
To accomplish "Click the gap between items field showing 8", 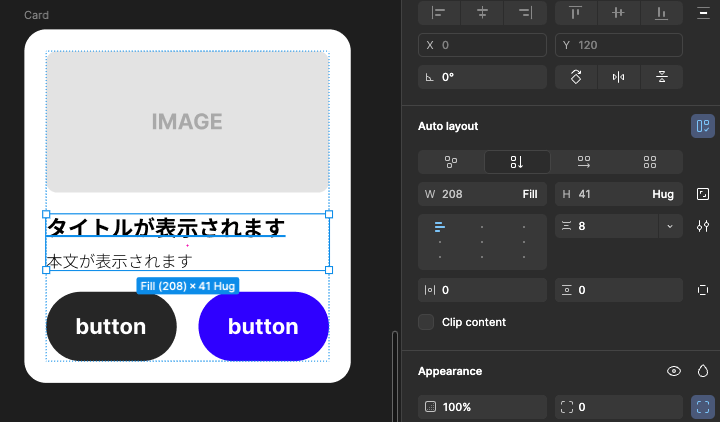I will [x=606, y=226].
